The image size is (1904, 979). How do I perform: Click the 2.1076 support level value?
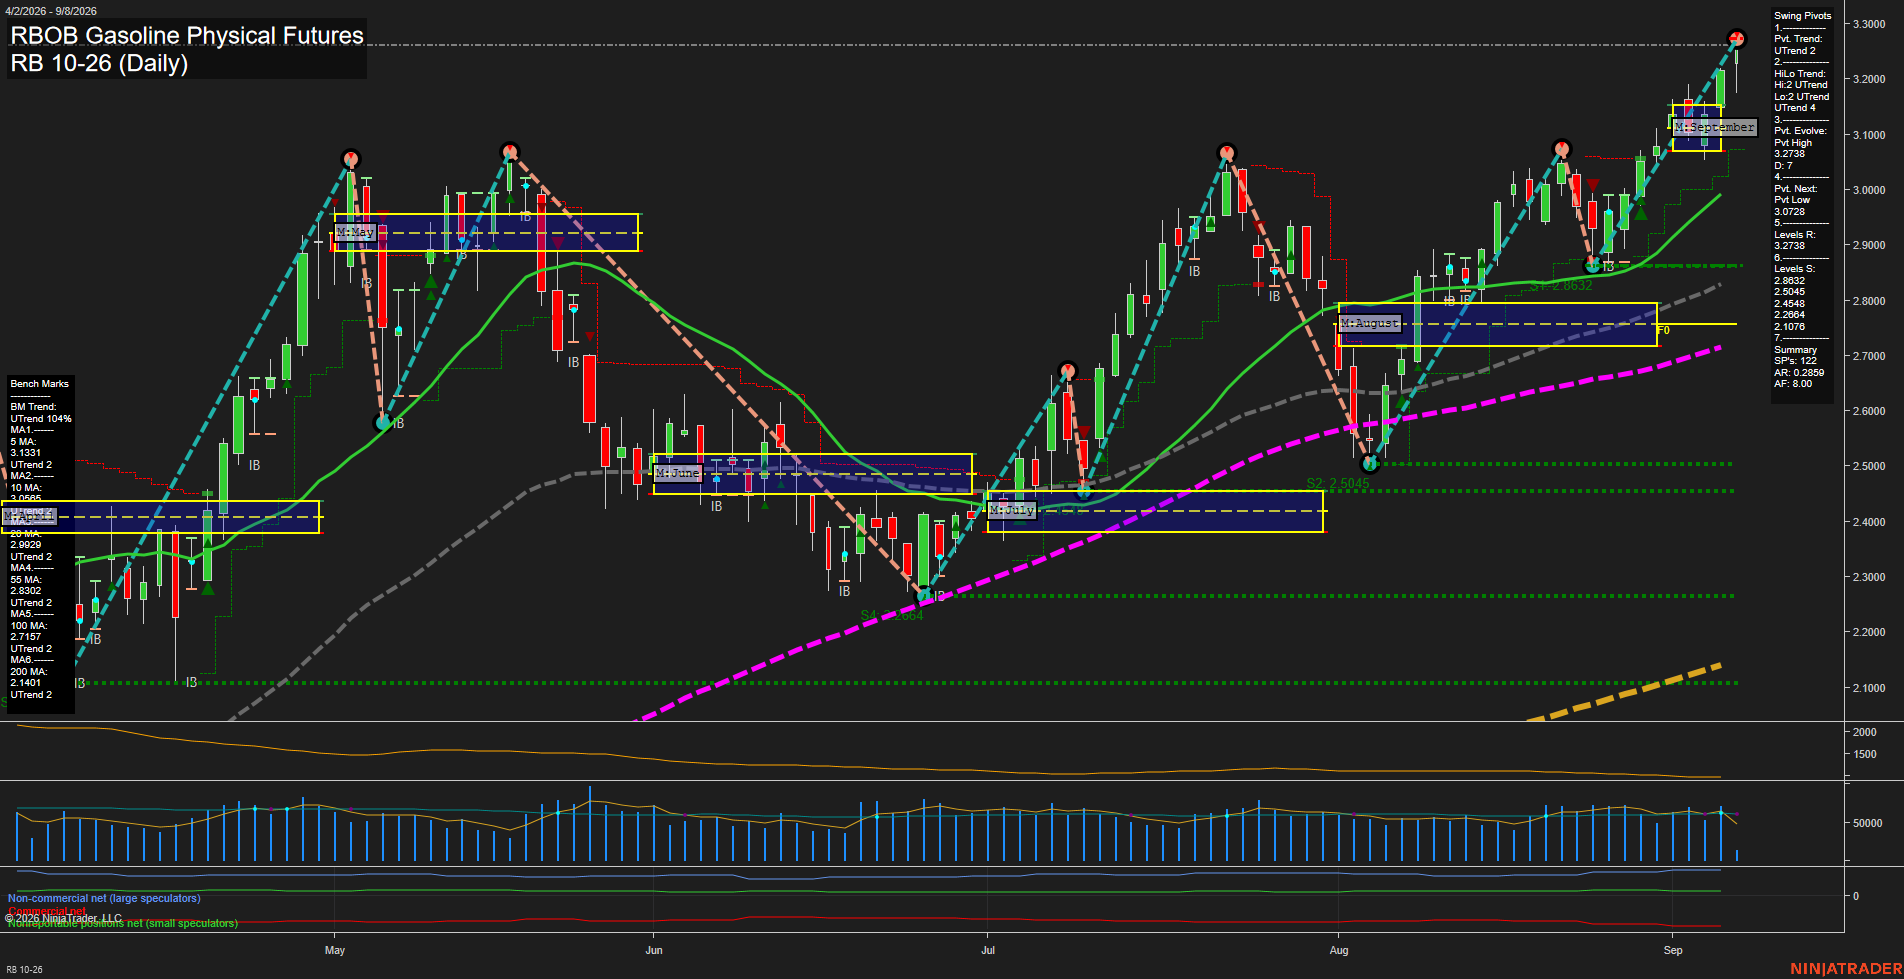click(x=1790, y=327)
